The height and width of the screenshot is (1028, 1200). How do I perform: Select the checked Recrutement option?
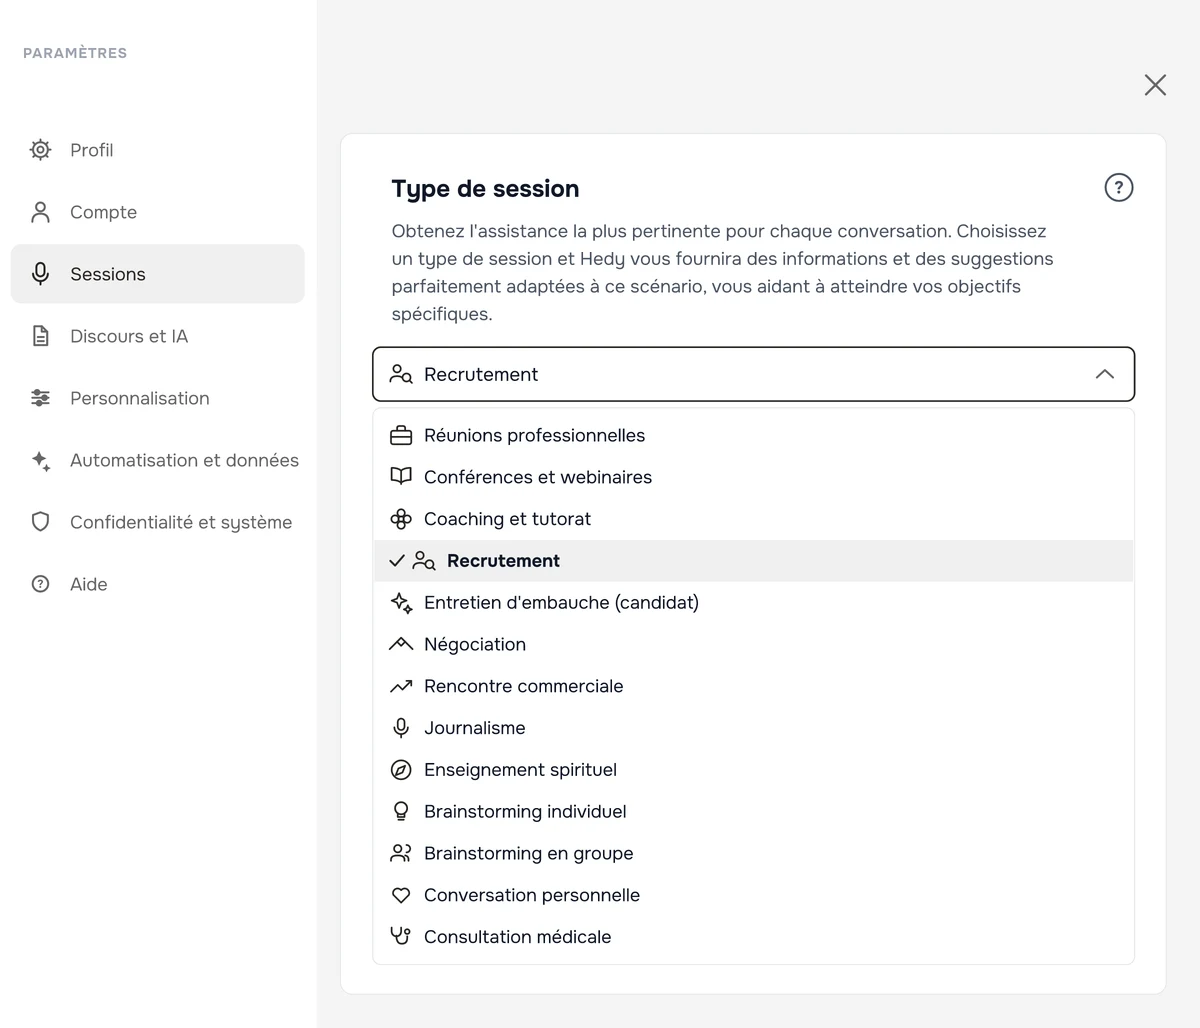coord(754,561)
